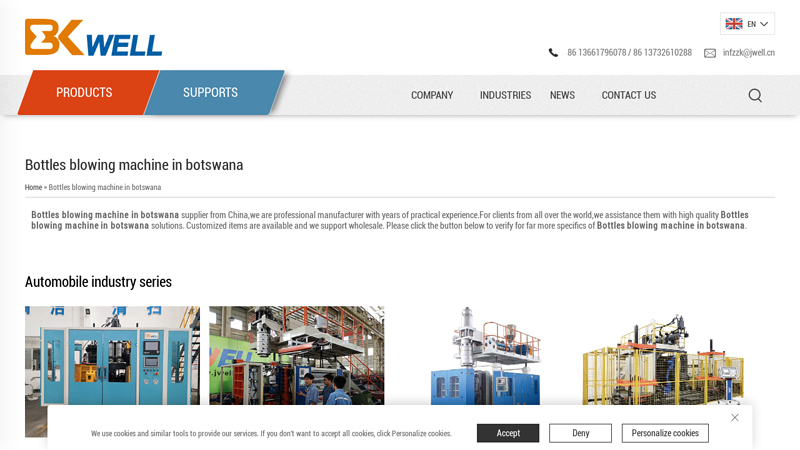Screen dimensions: 800x450
Task: Click the Home breadcrumb link
Action: (33, 187)
